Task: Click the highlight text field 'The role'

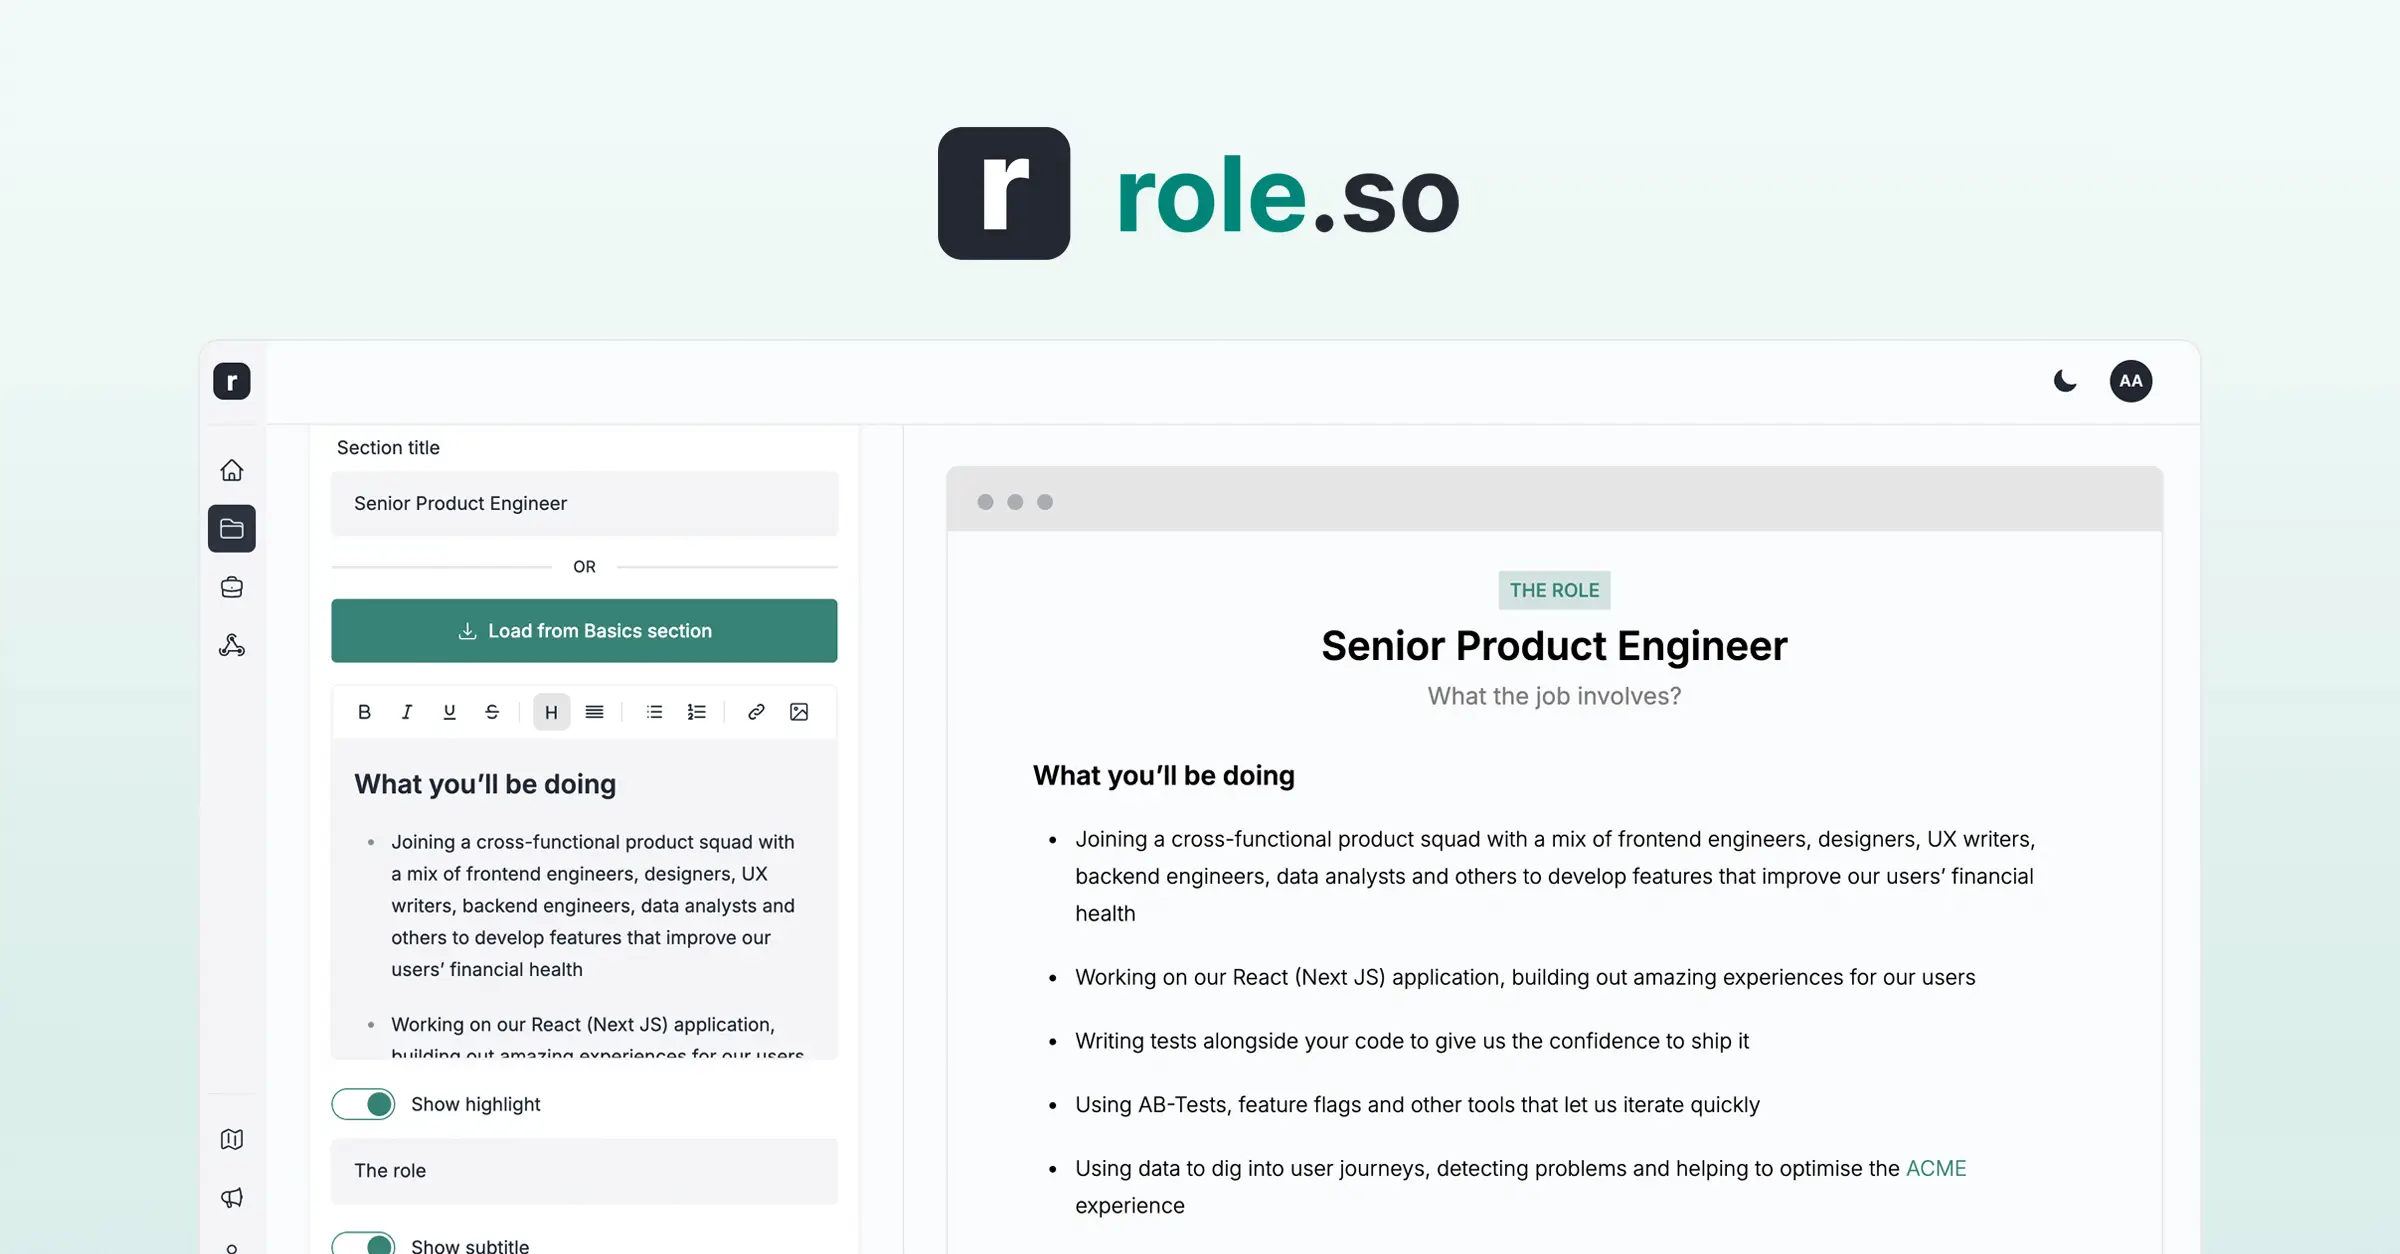Action: (584, 1171)
